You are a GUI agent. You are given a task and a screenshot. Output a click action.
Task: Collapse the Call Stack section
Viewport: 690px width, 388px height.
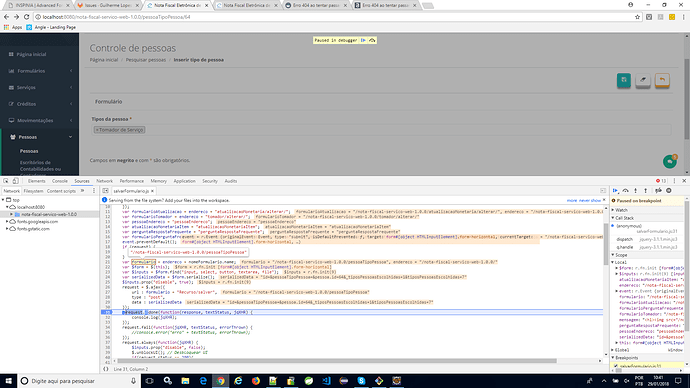point(648,218)
